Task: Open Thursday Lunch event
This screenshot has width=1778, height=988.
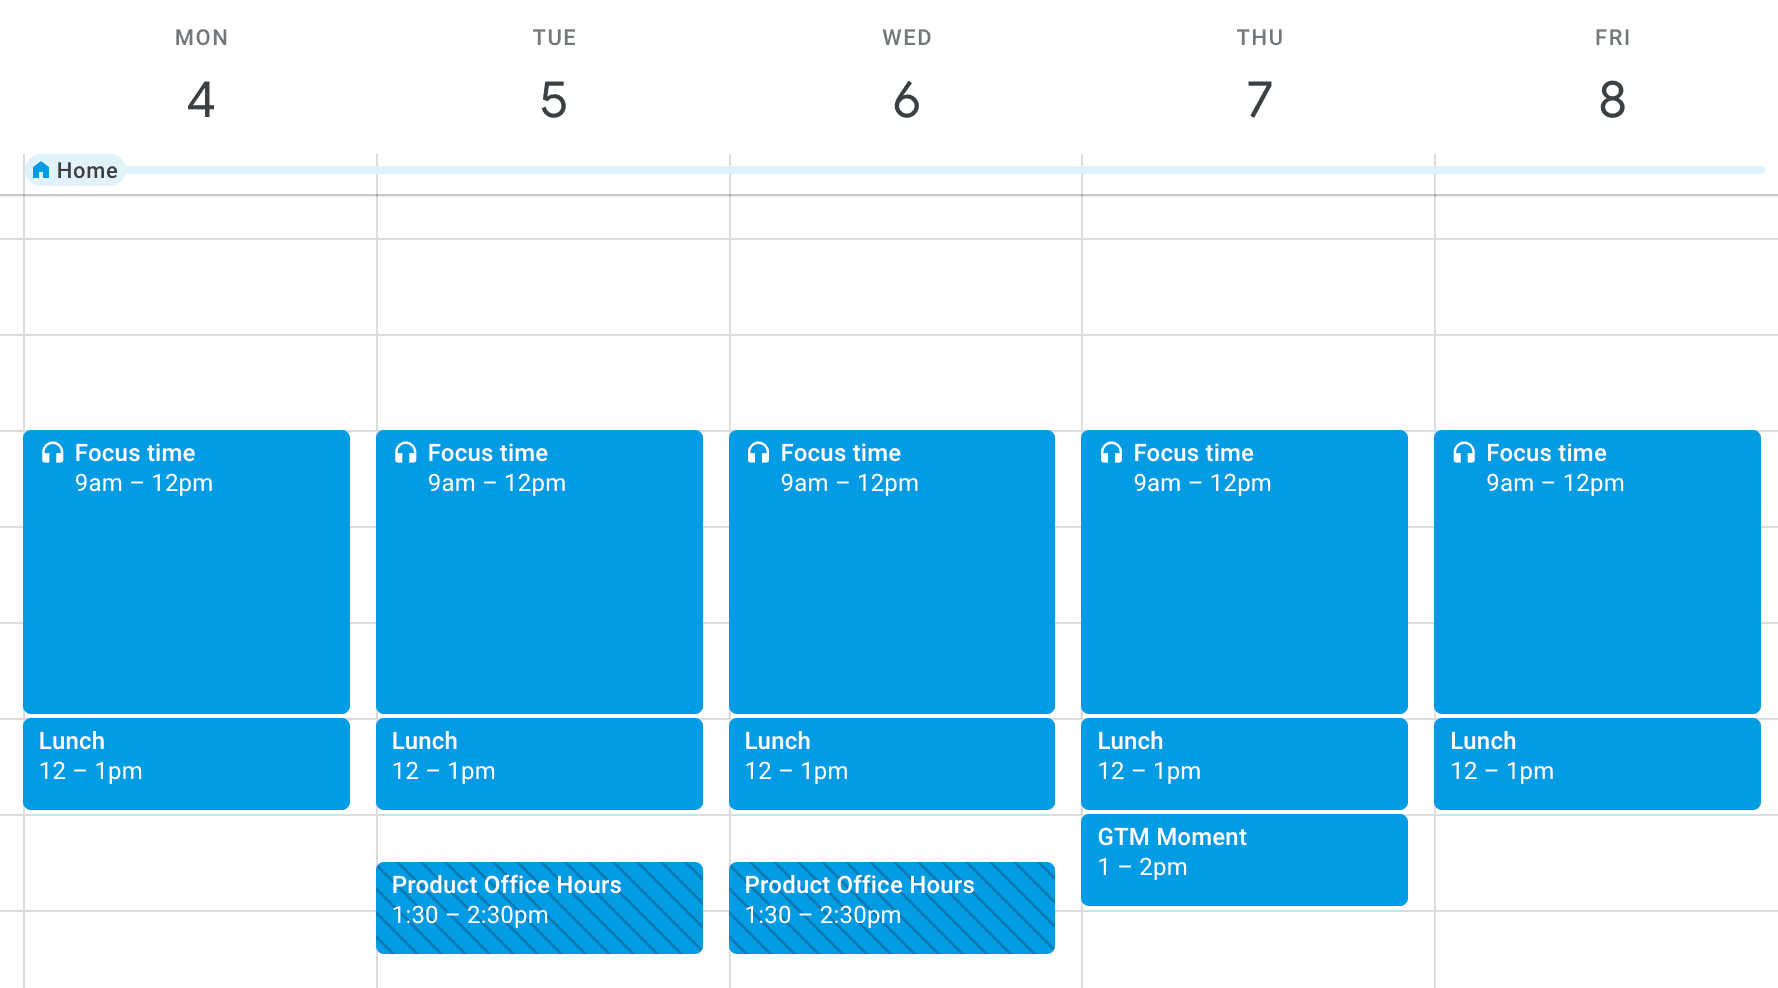Action: pos(1244,764)
